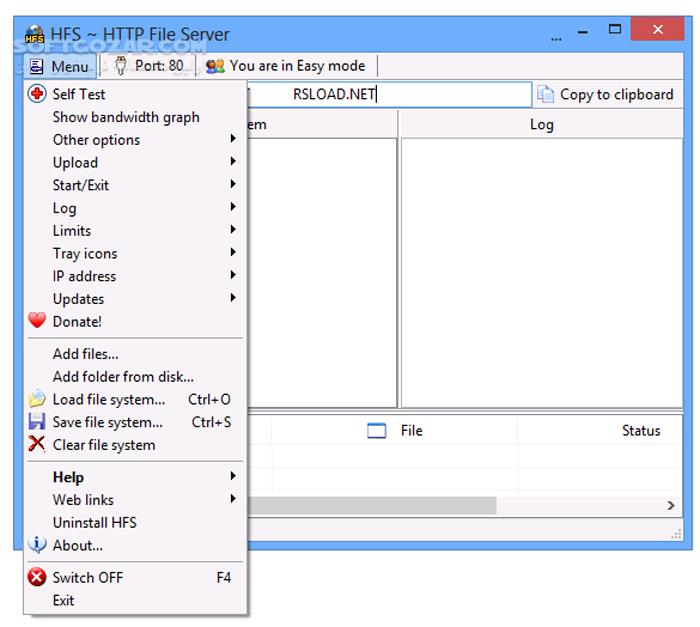Expand the IP address submenu arrow

(x=233, y=275)
